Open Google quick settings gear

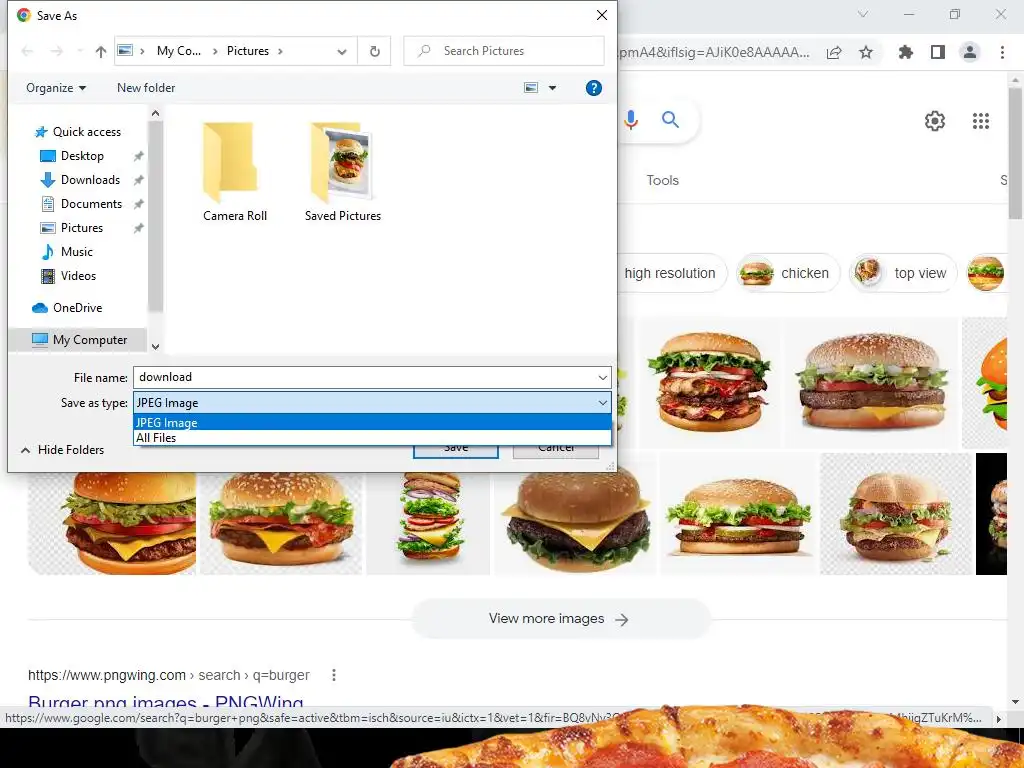click(935, 121)
